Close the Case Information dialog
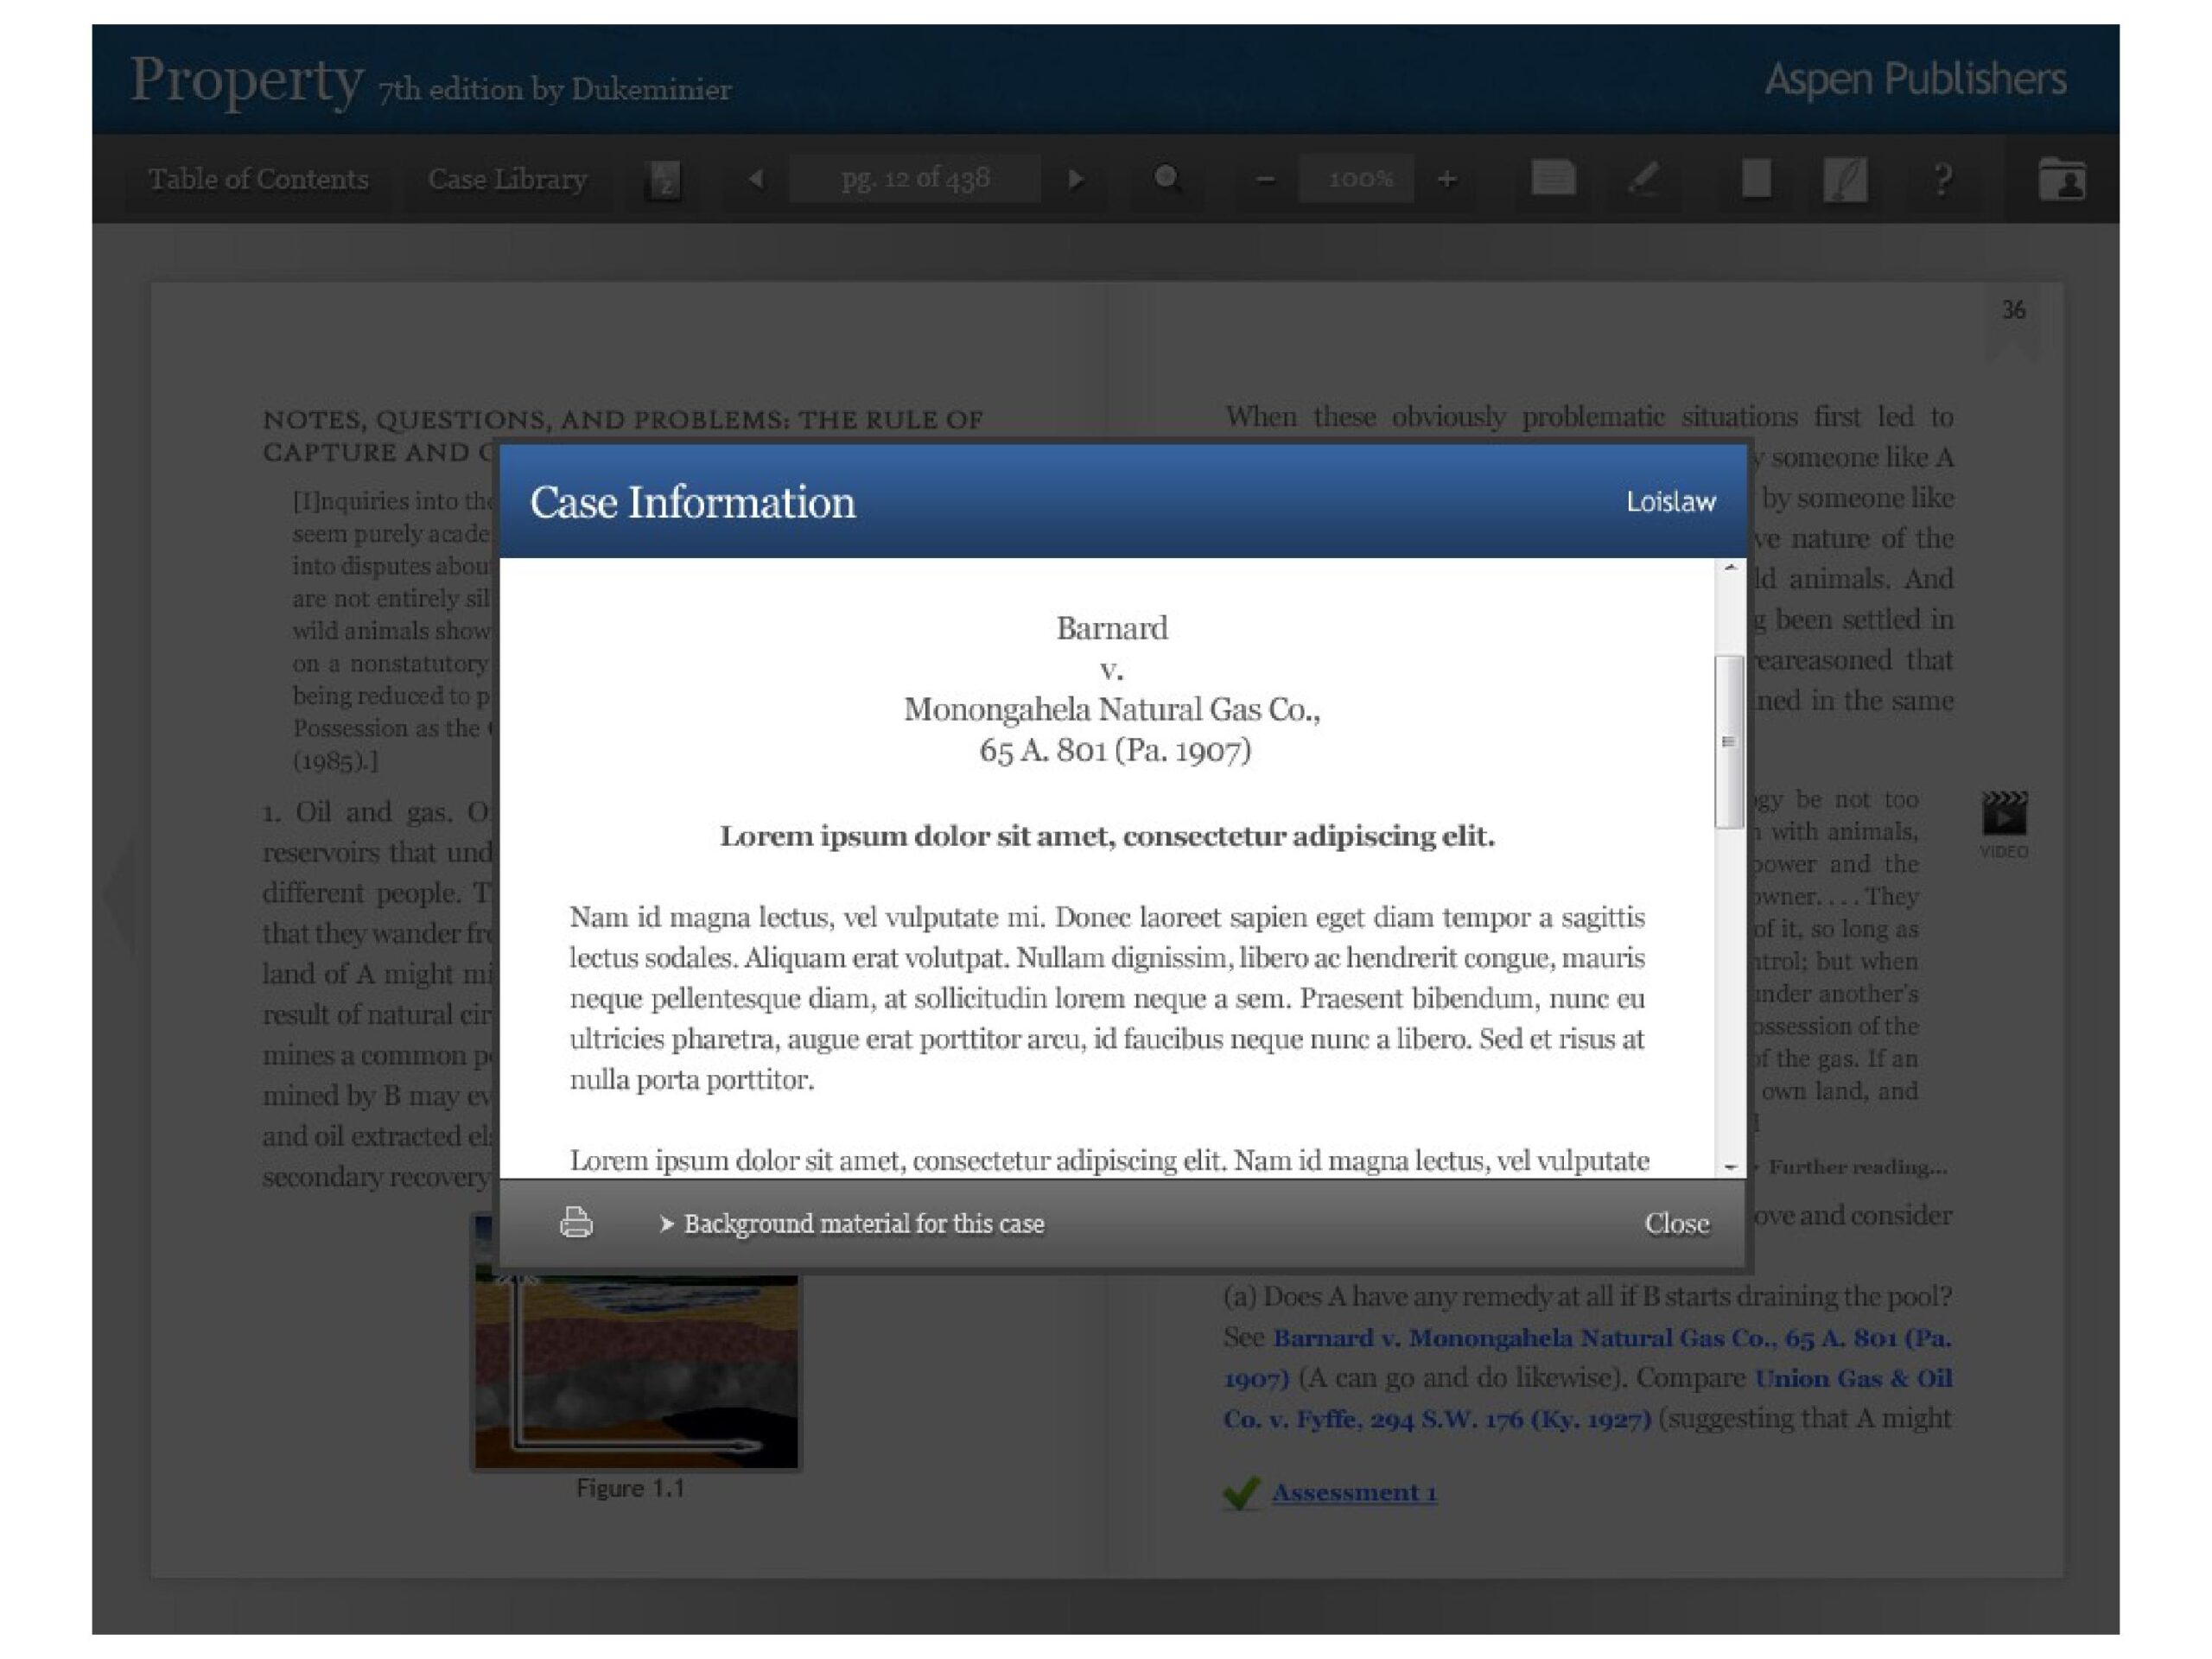 [1677, 1223]
